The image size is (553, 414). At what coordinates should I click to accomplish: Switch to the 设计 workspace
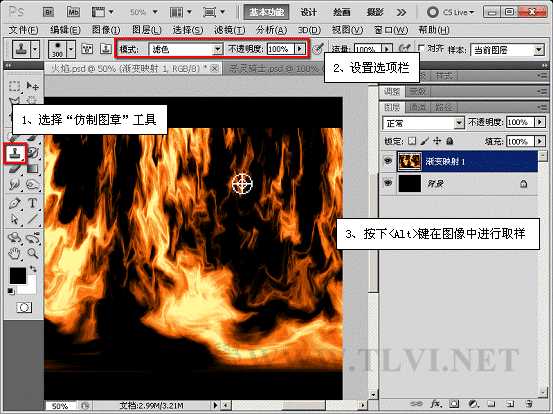308,12
